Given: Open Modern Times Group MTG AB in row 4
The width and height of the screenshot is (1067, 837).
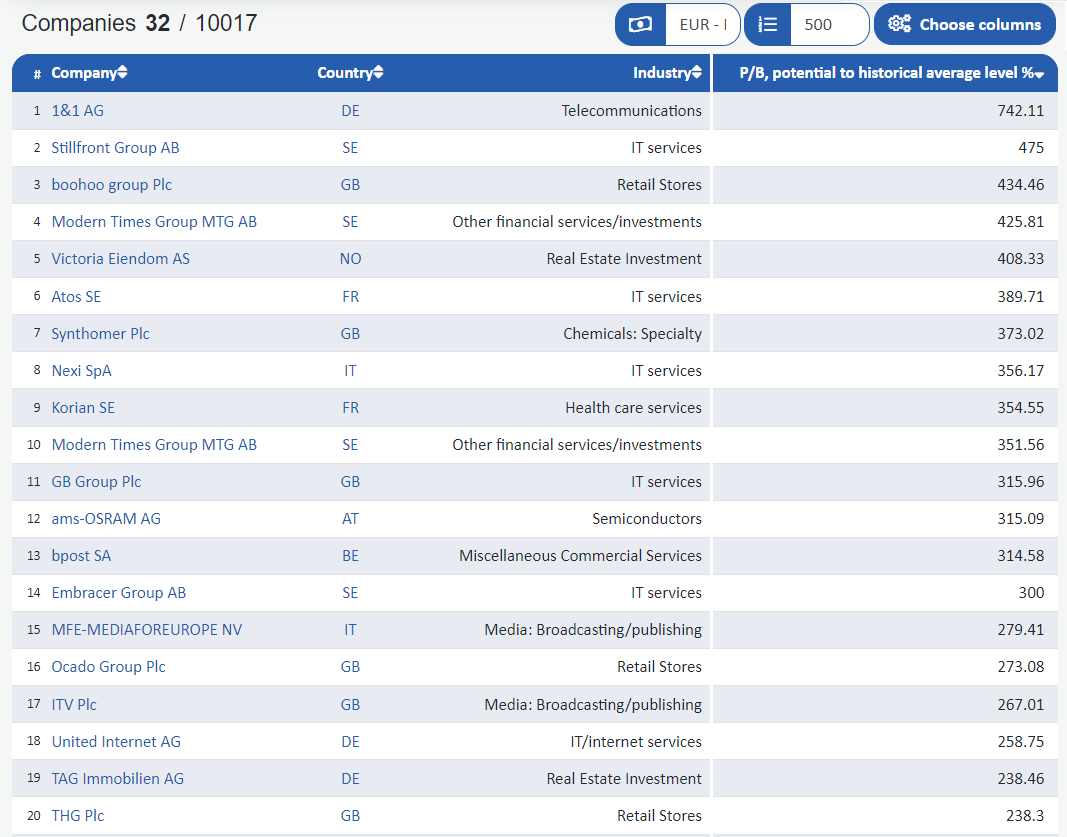Looking at the screenshot, I should [154, 222].
